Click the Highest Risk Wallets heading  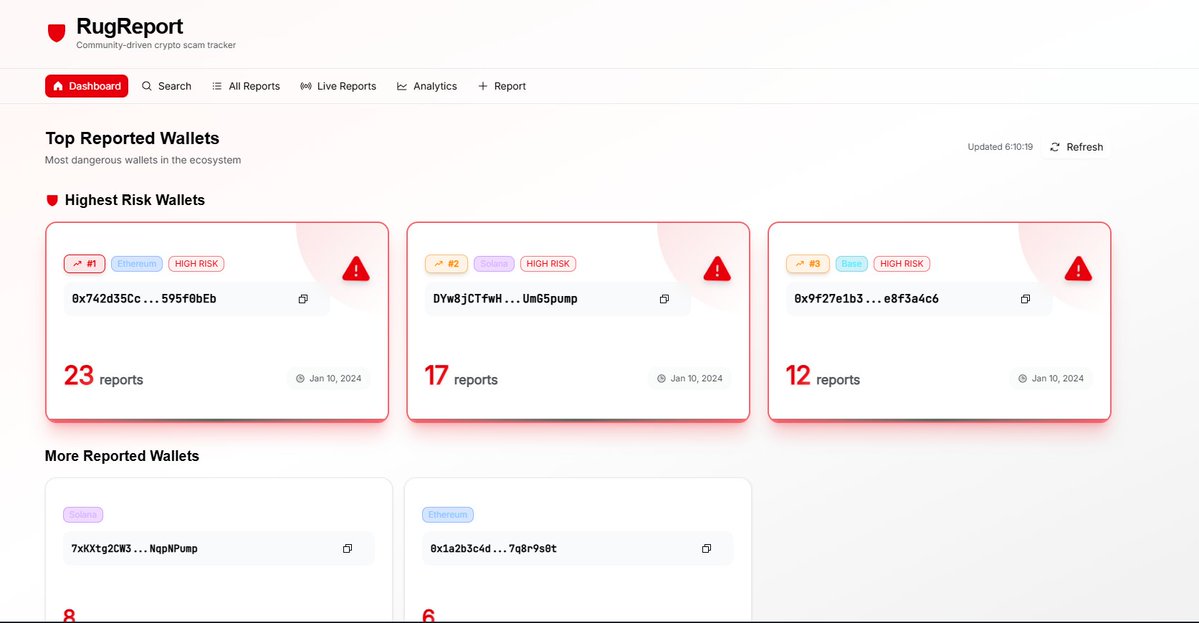coord(135,200)
